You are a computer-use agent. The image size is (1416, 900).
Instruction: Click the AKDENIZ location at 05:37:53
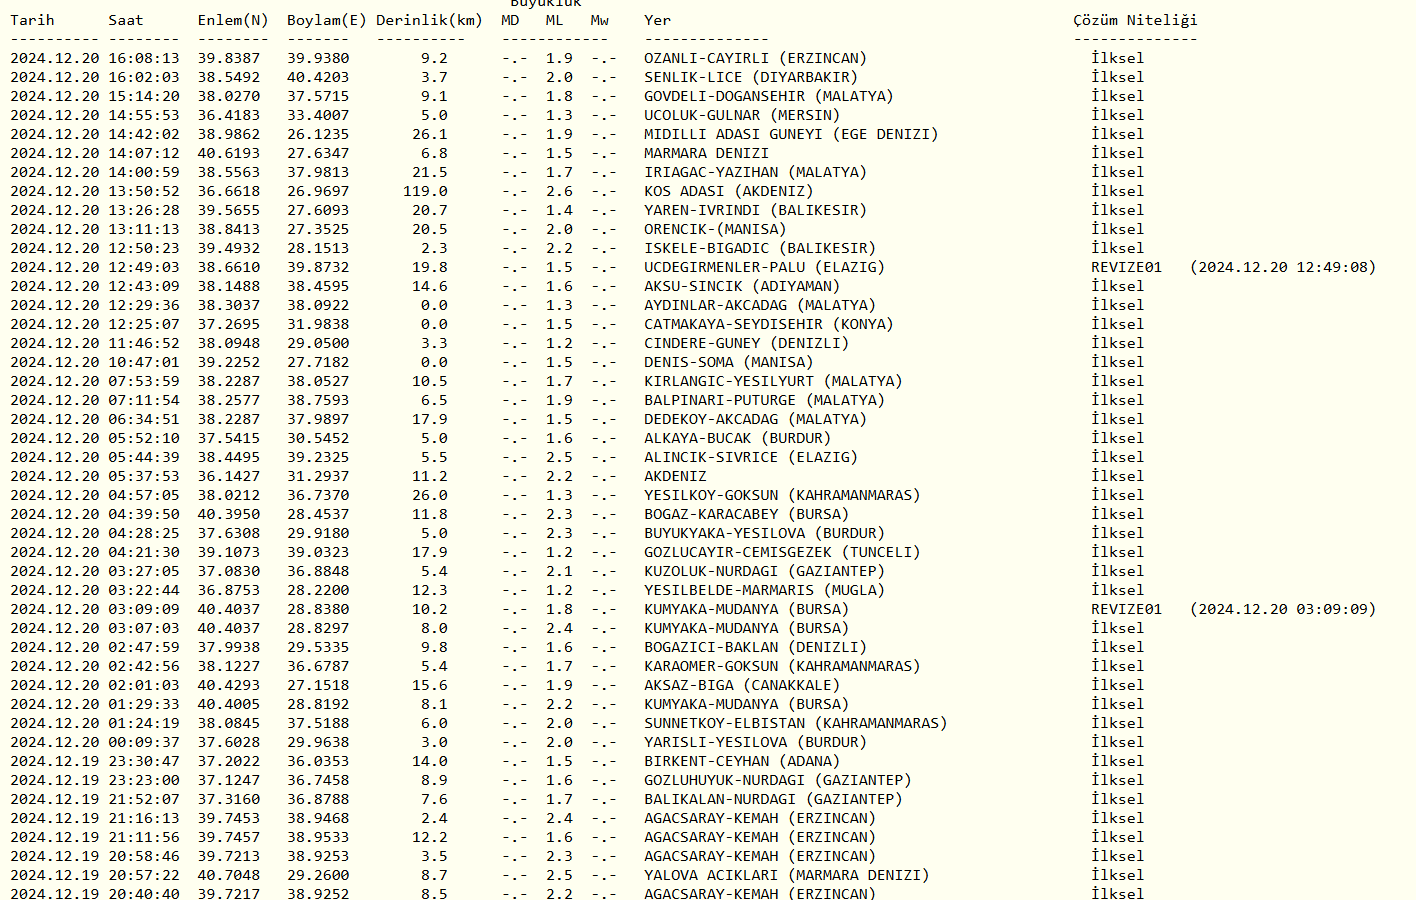point(675,476)
